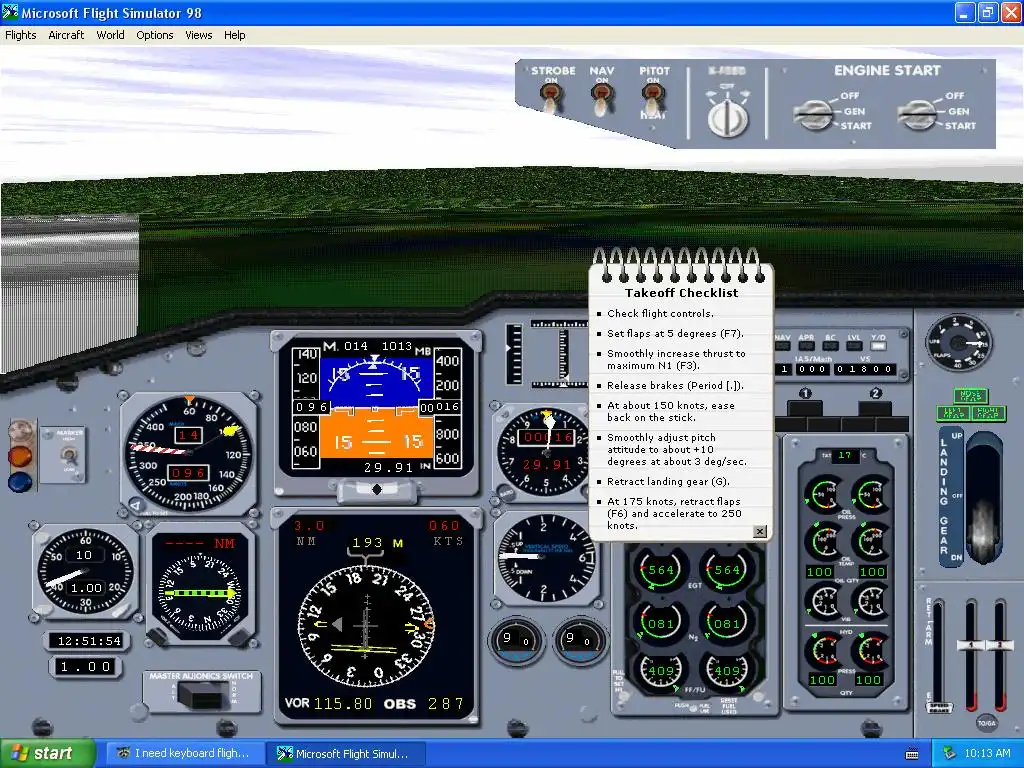Click the altimeter gauge
The width and height of the screenshot is (1024, 768).
[546, 452]
